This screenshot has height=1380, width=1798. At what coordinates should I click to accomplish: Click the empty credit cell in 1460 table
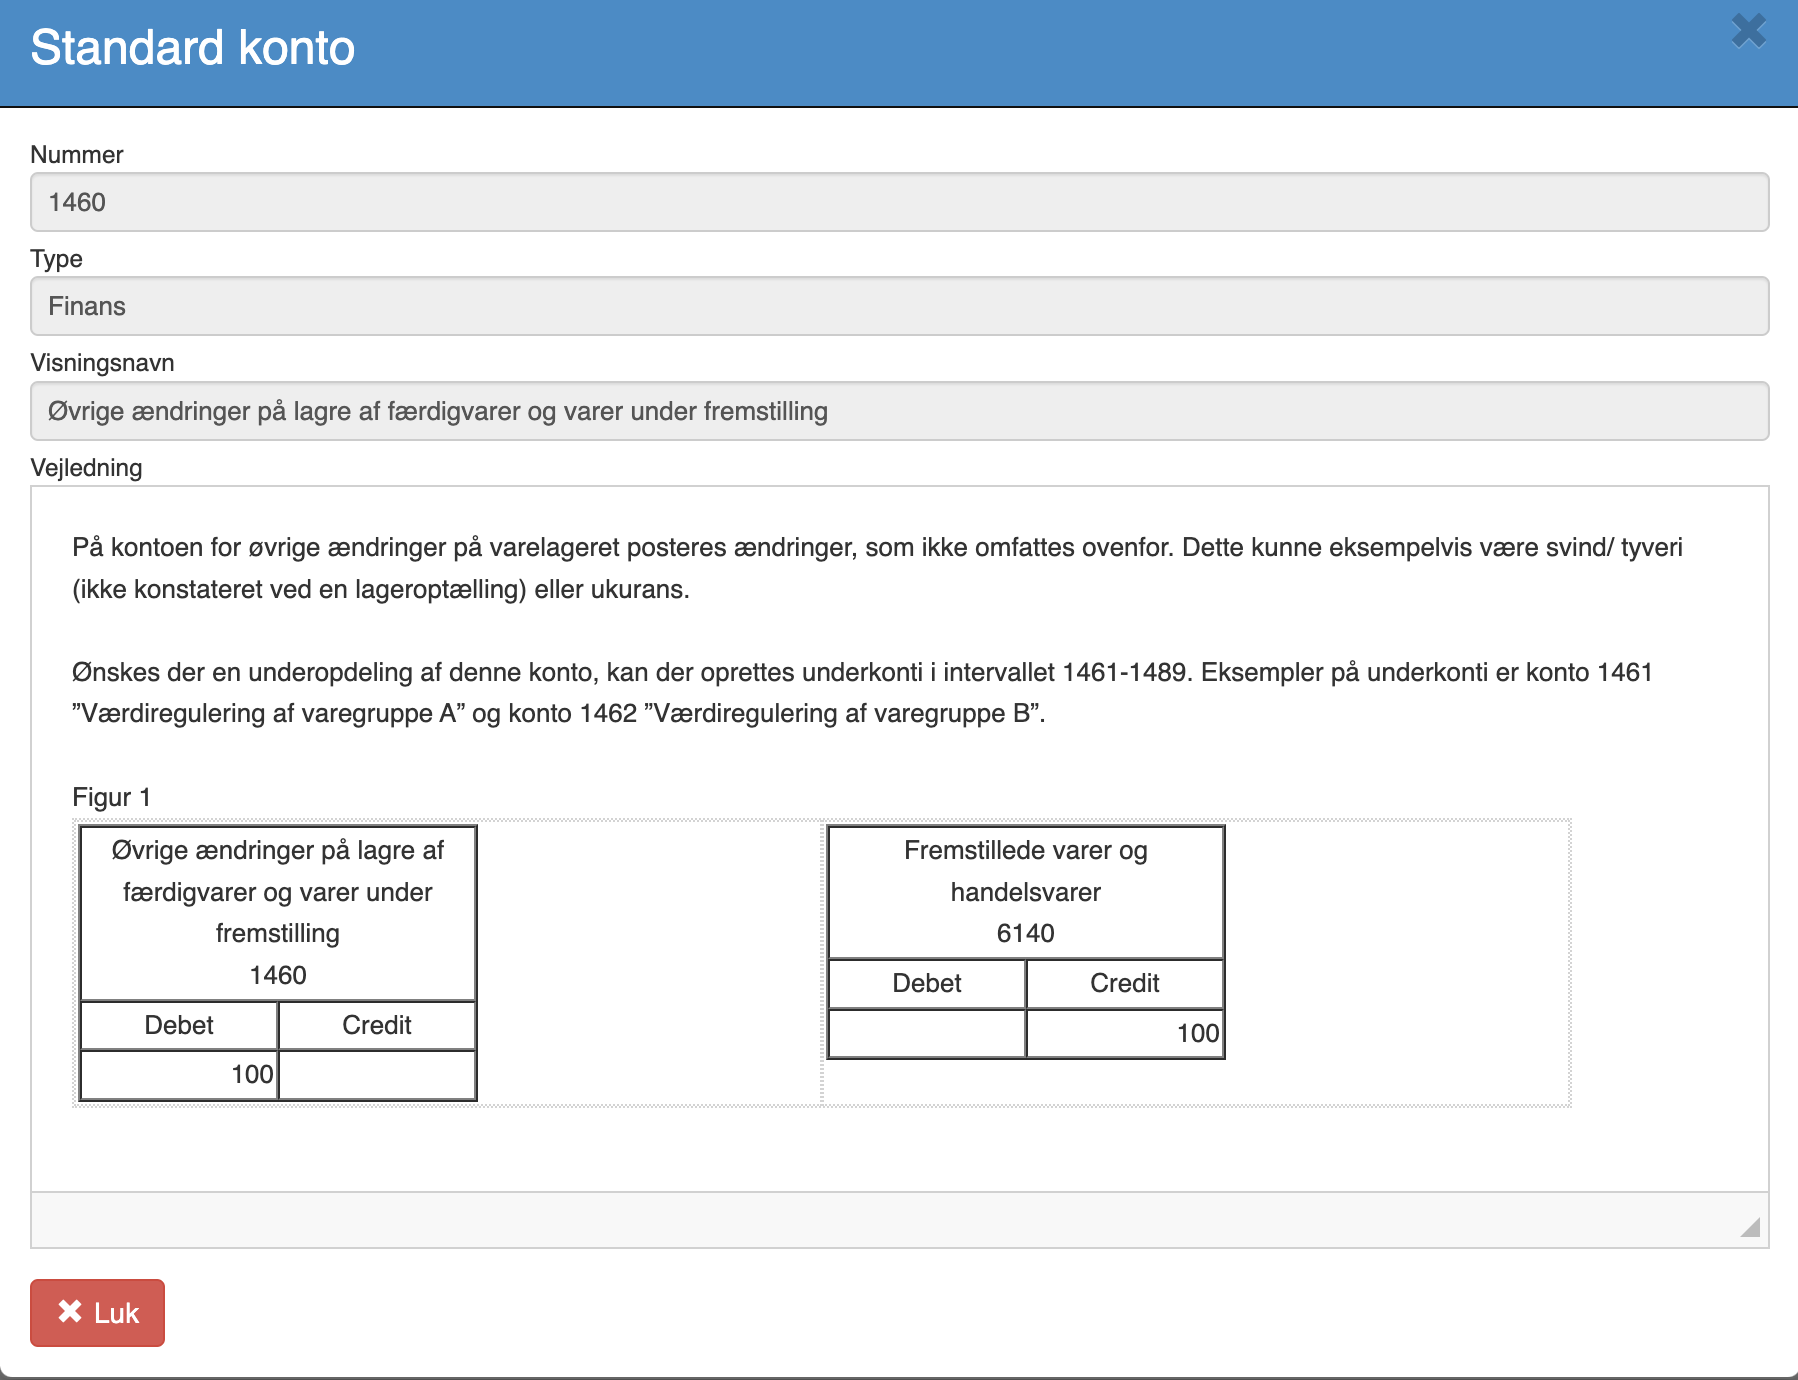tap(377, 1075)
